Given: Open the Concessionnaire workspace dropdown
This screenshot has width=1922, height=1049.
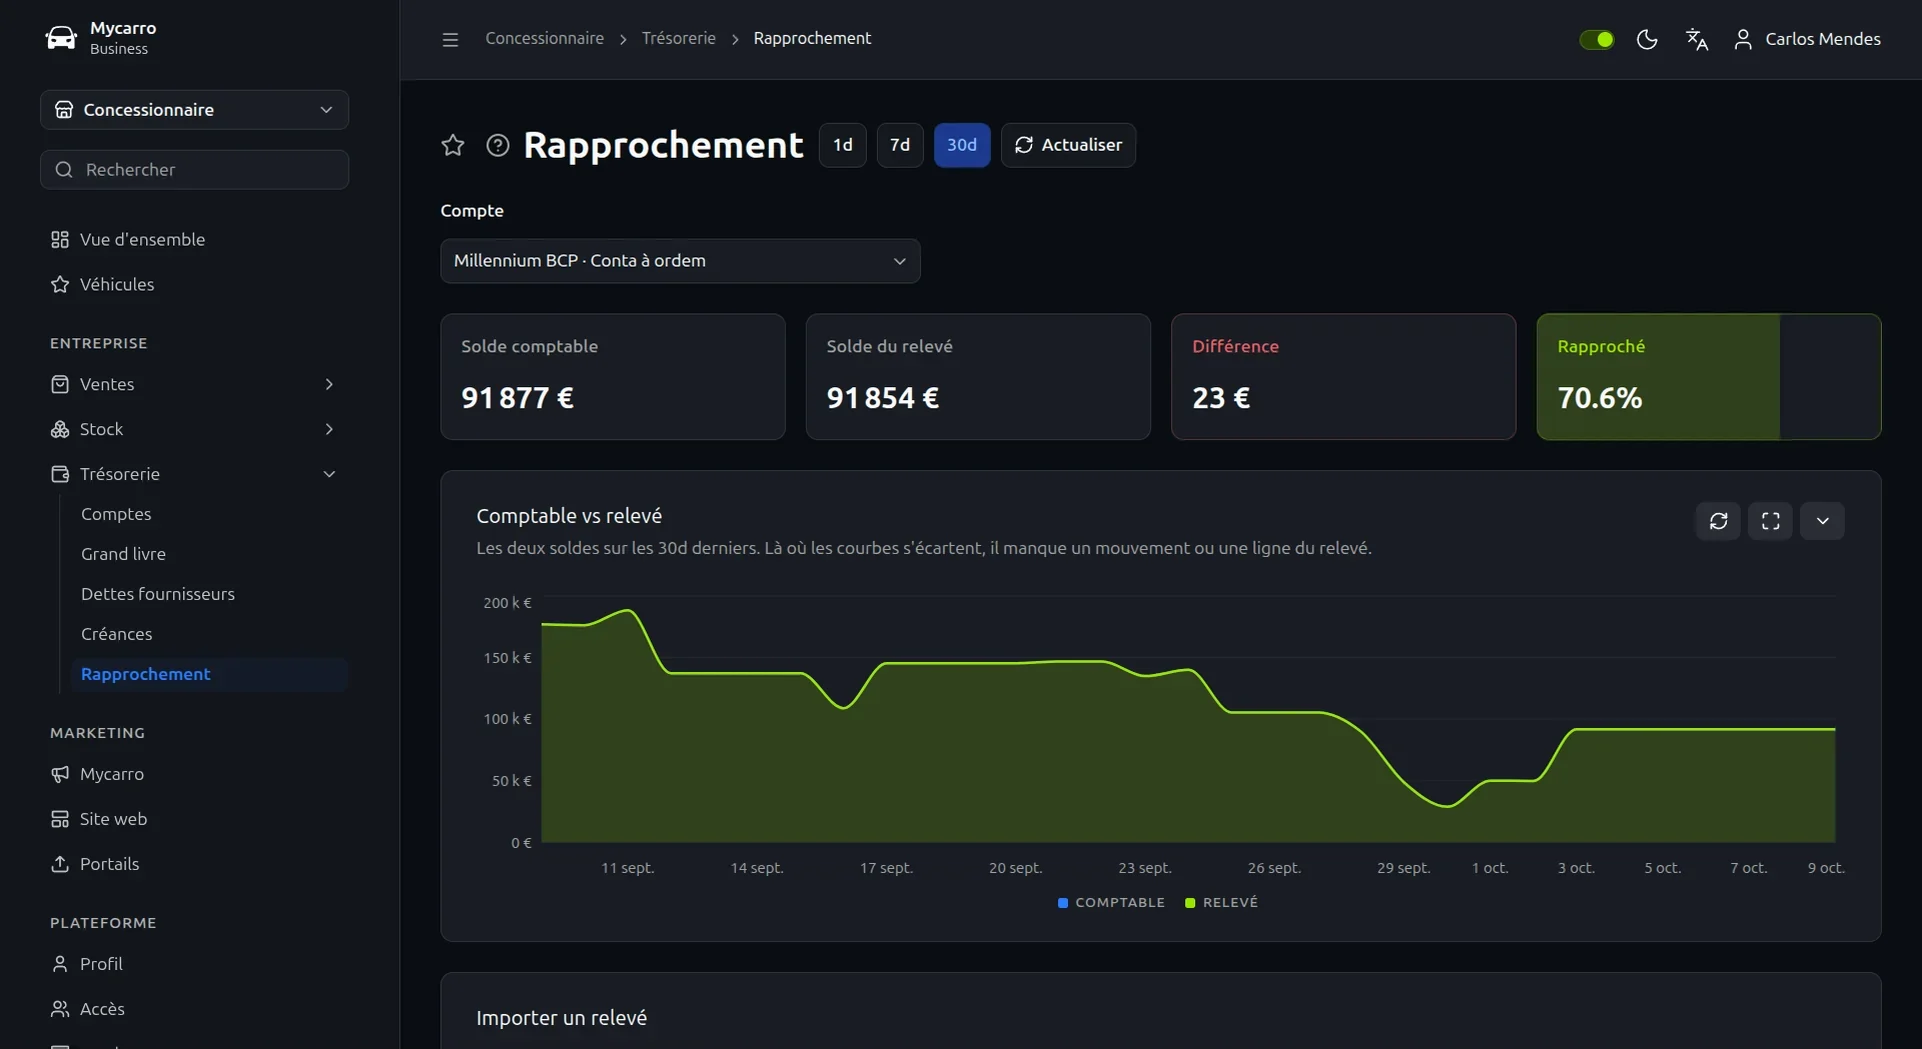Looking at the screenshot, I should 194,110.
